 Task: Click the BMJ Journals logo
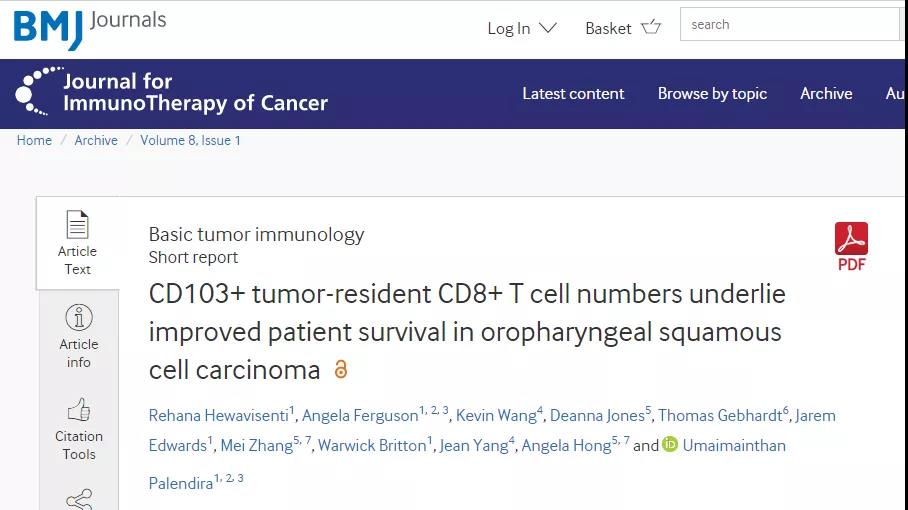point(90,29)
